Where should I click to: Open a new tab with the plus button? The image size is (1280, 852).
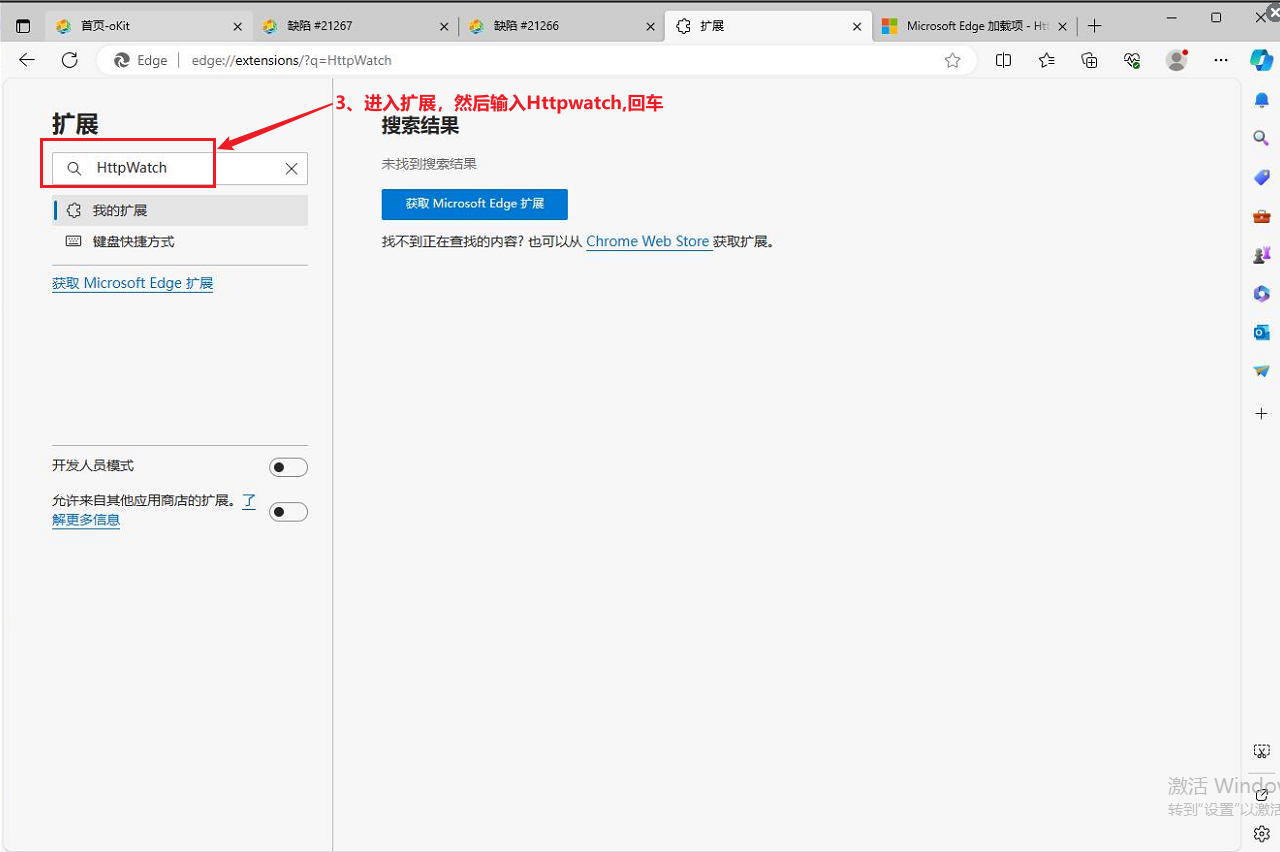pyautogui.click(x=1095, y=26)
